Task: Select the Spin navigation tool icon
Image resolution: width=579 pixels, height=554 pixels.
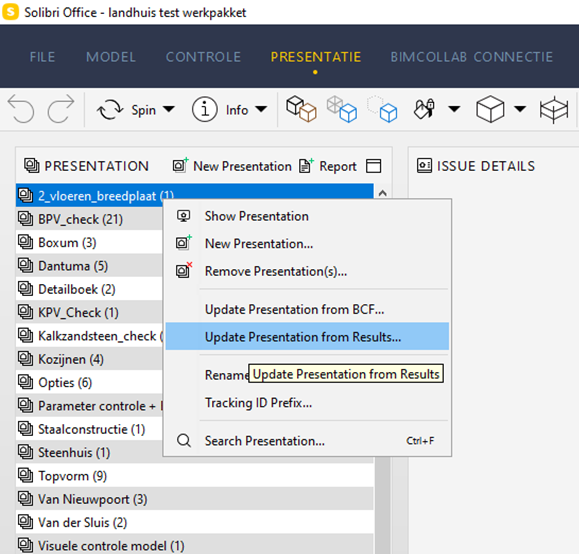Action: pyautogui.click(x=110, y=109)
